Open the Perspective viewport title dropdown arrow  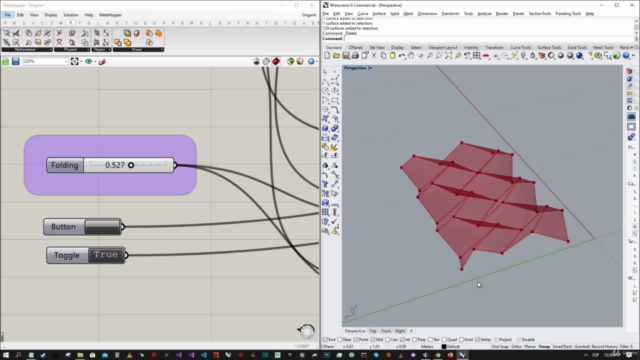tap(370, 68)
